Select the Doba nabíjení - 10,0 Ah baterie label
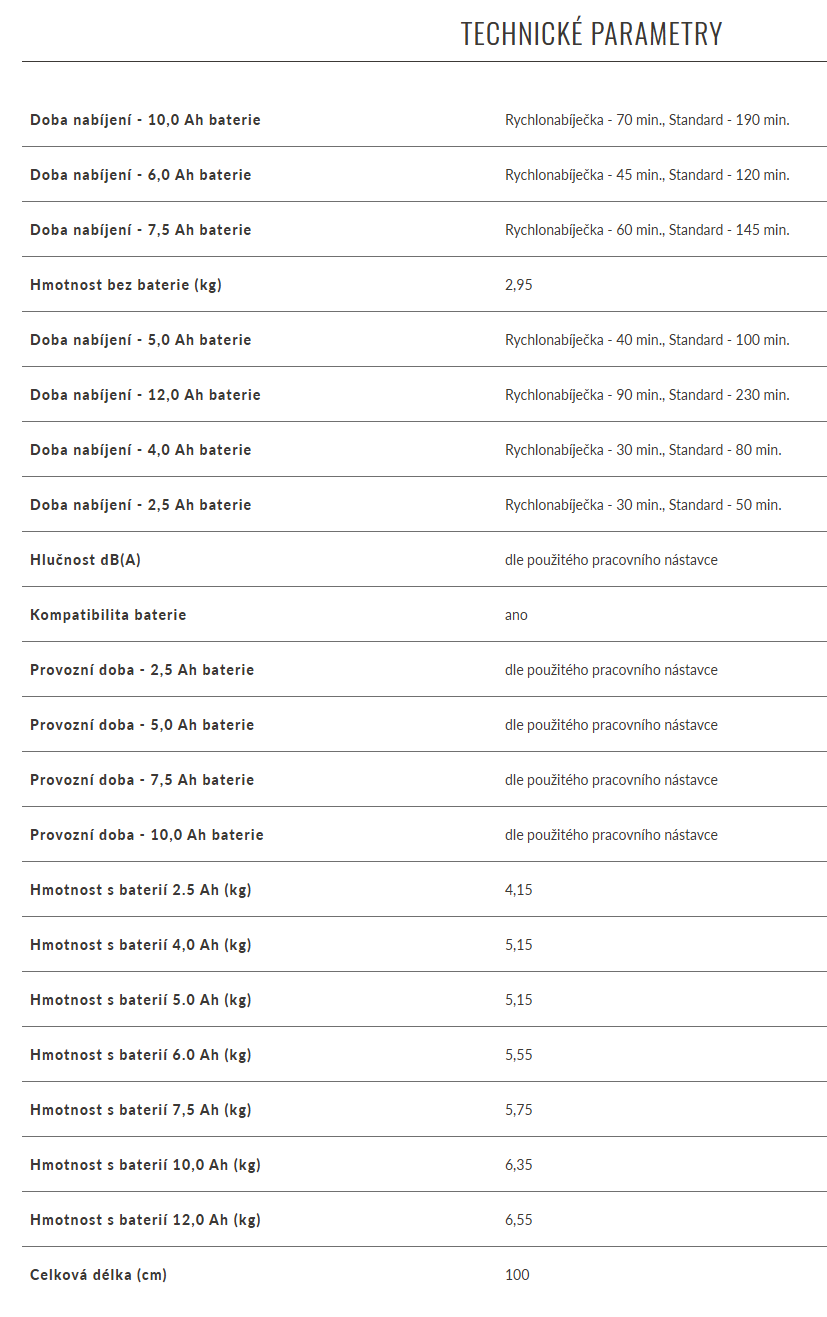827x1317 pixels. 145,120
